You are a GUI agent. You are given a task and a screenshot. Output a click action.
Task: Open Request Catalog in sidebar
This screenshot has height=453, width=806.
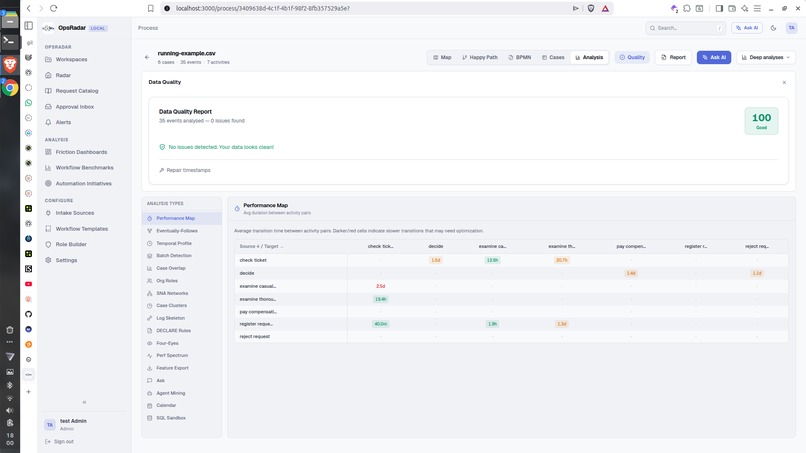pyautogui.click(x=77, y=91)
